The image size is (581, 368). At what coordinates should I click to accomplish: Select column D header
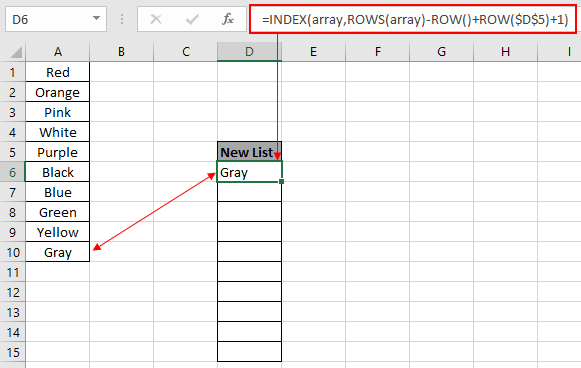(x=249, y=52)
